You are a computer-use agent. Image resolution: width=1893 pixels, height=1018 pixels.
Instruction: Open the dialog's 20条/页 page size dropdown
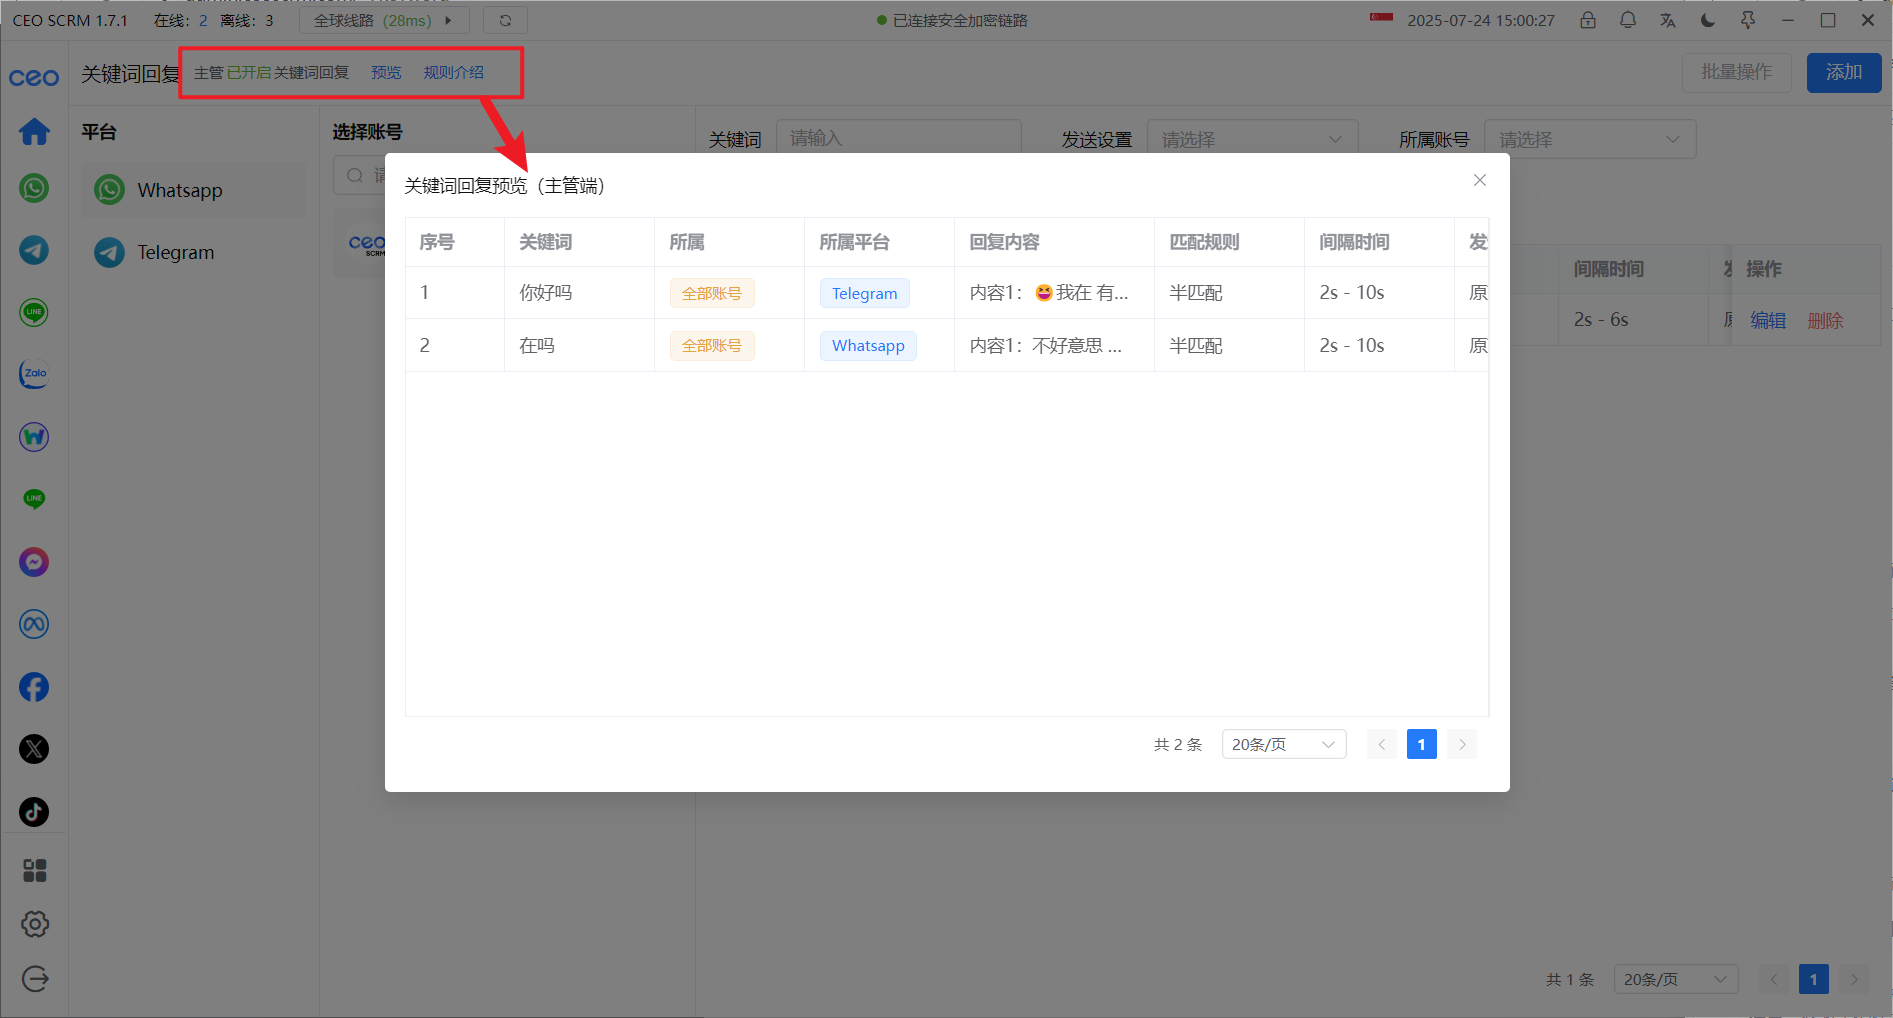tap(1284, 744)
